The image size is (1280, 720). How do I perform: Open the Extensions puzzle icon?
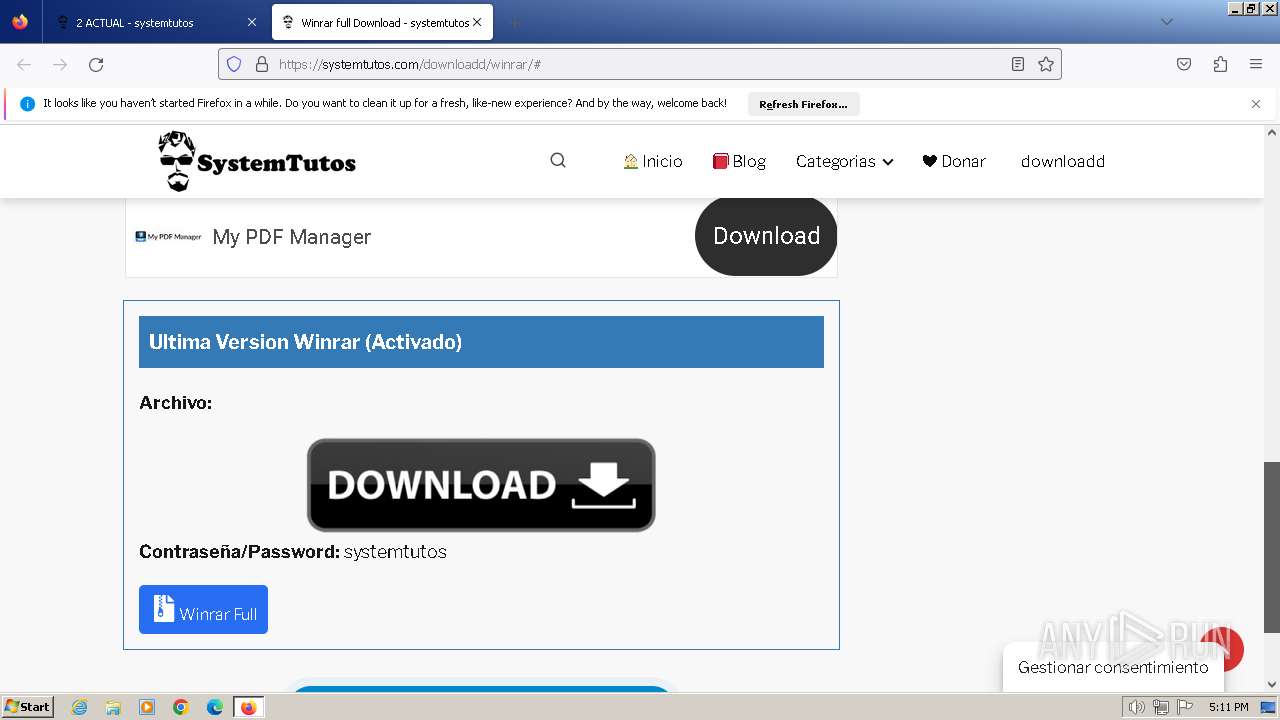pyautogui.click(x=1220, y=64)
